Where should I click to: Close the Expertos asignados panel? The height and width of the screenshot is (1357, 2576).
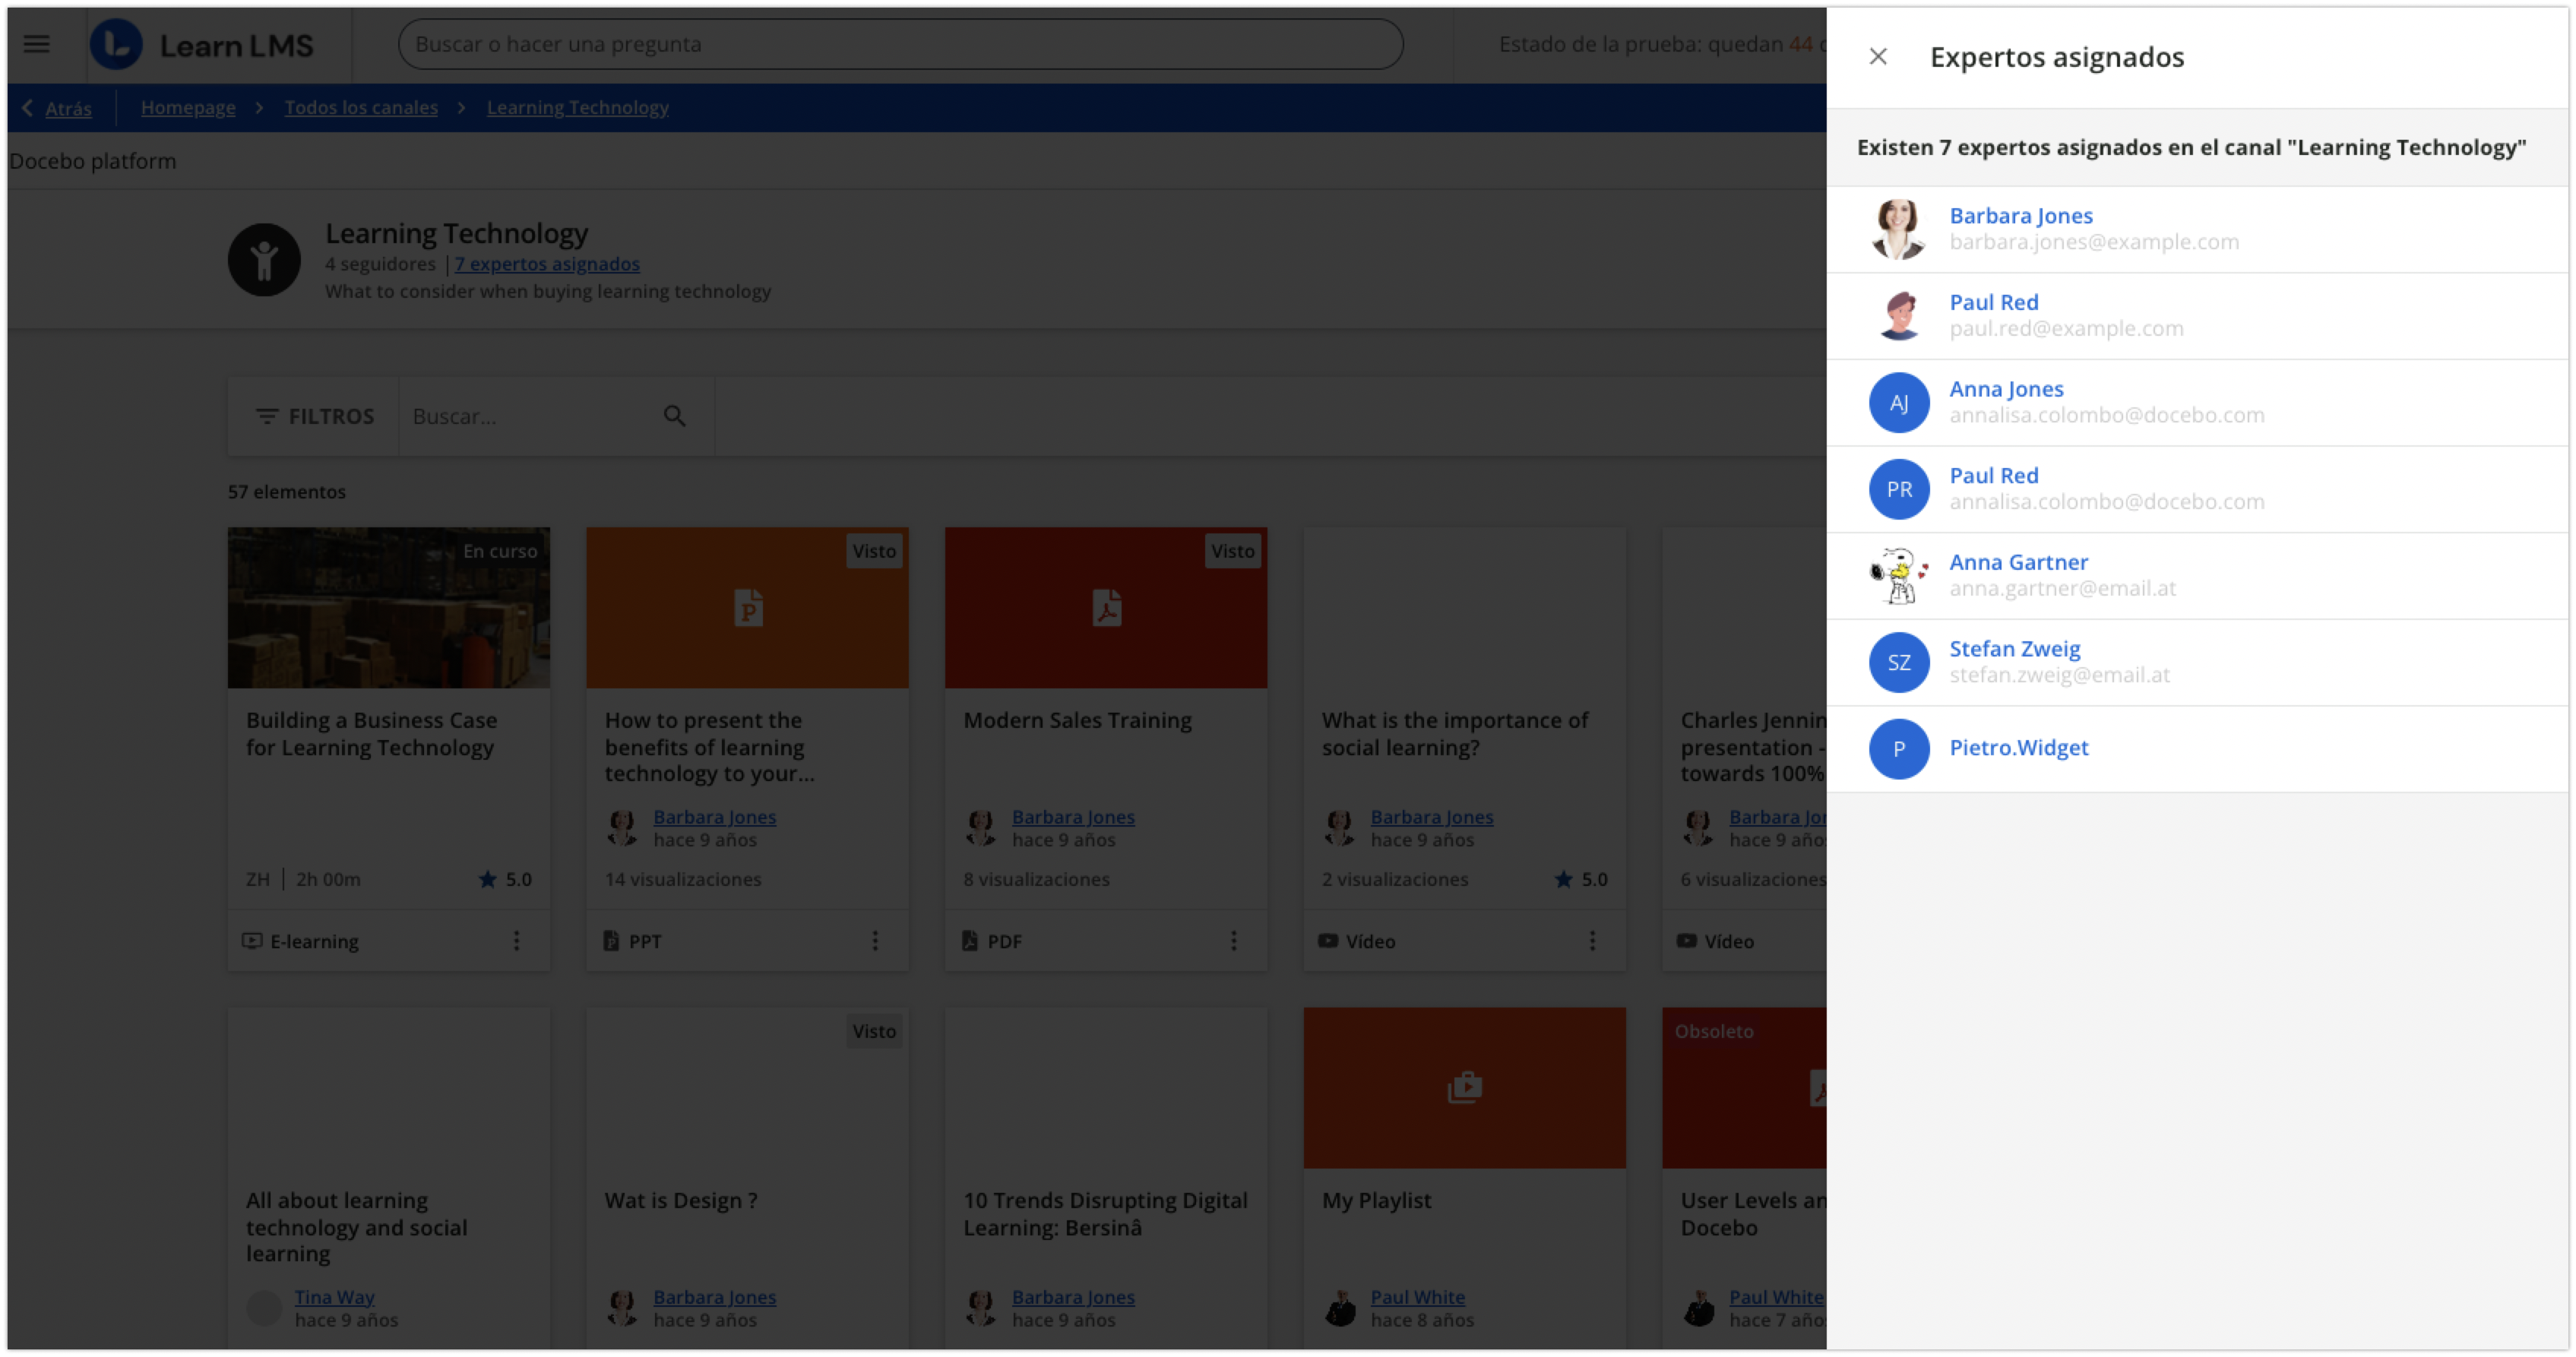pyautogui.click(x=1877, y=57)
